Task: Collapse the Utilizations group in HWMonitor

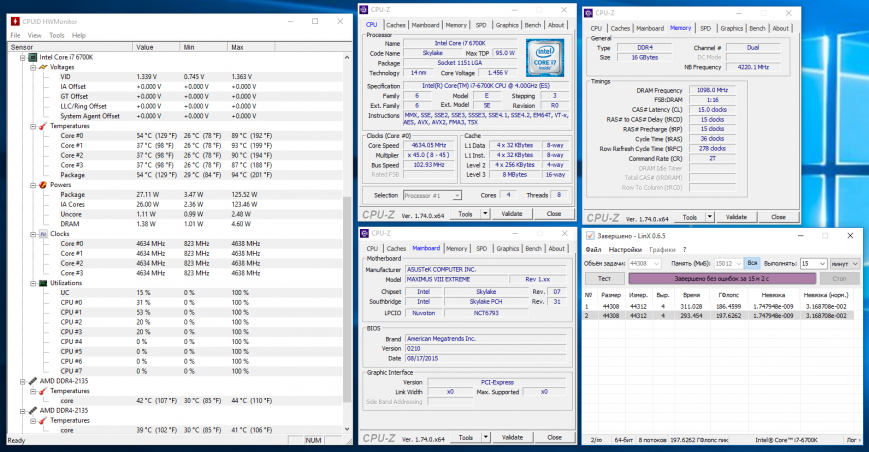Action: [x=33, y=284]
